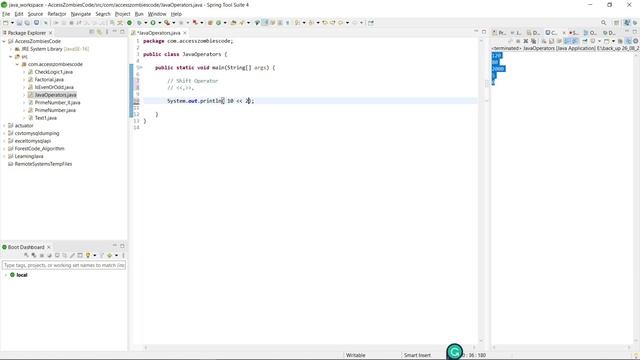Select the Boot Dashboard view tab
The height and width of the screenshot is (360, 640).
pyautogui.click(x=26, y=247)
